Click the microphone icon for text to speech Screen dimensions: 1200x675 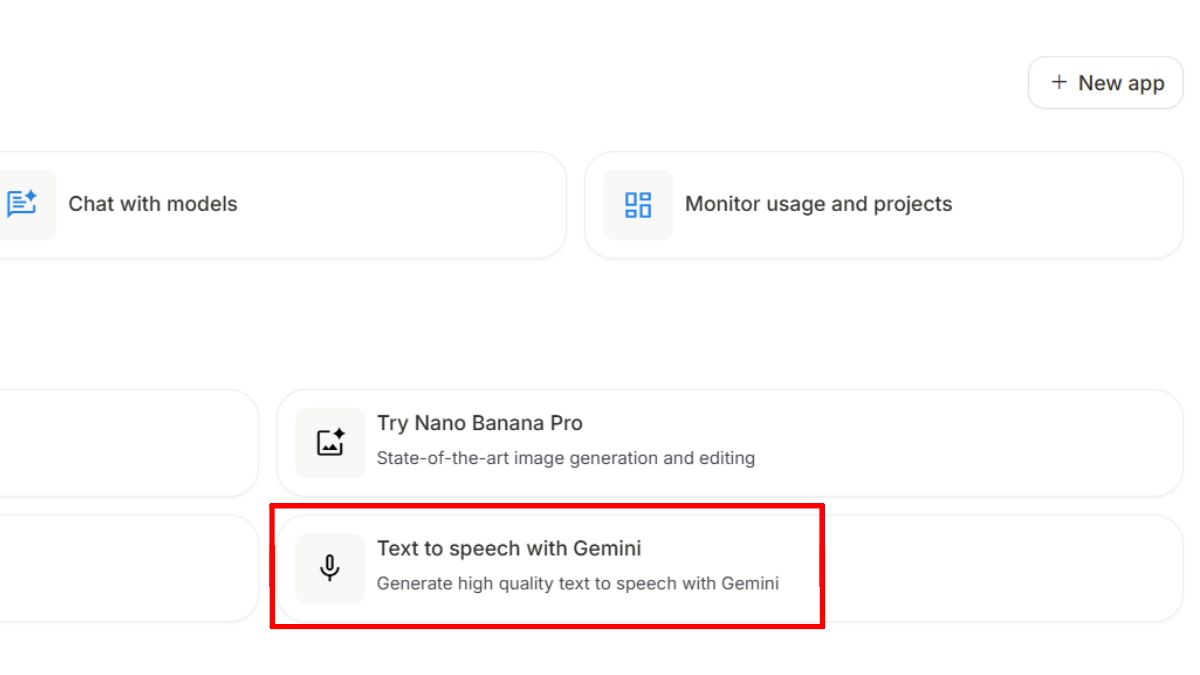[x=330, y=568]
